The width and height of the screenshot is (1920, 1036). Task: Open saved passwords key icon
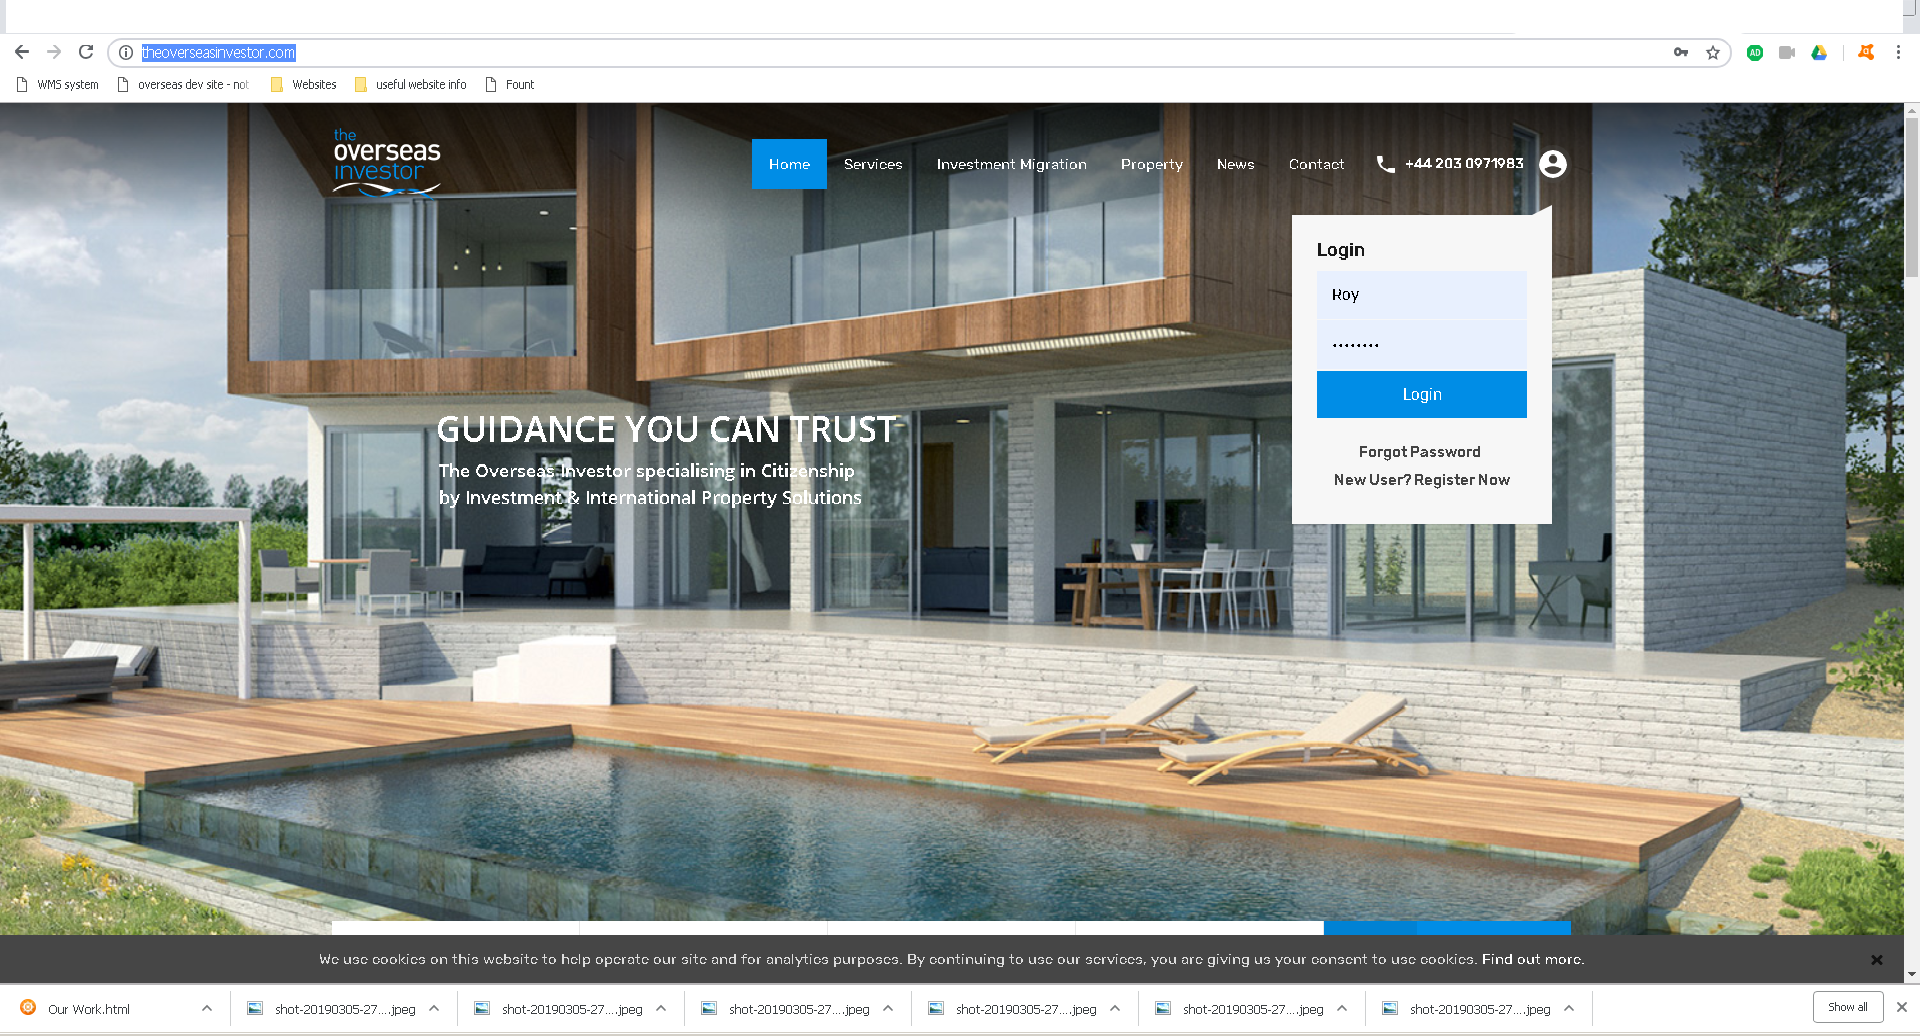pyautogui.click(x=1681, y=53)
